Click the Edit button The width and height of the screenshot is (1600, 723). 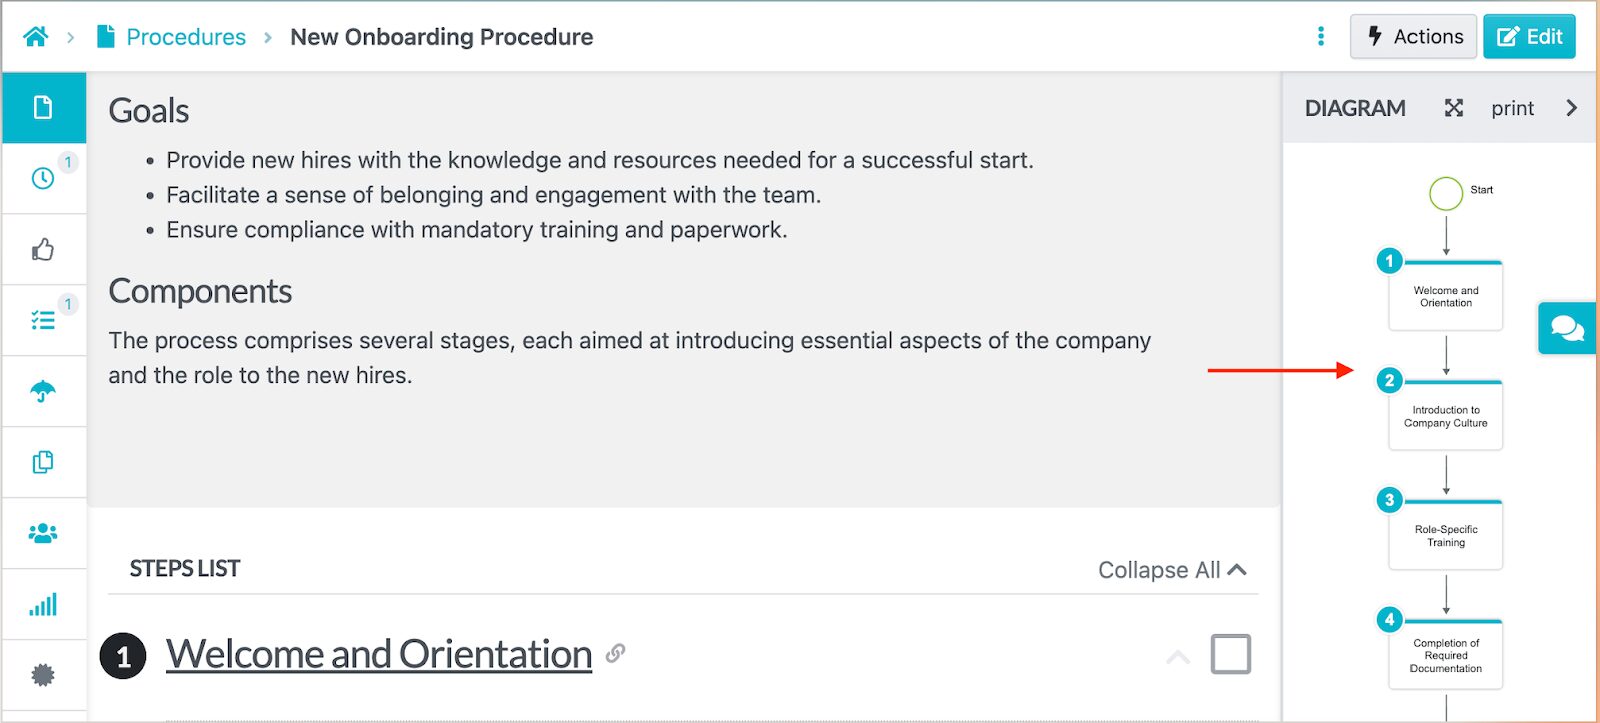point(1529,37)
